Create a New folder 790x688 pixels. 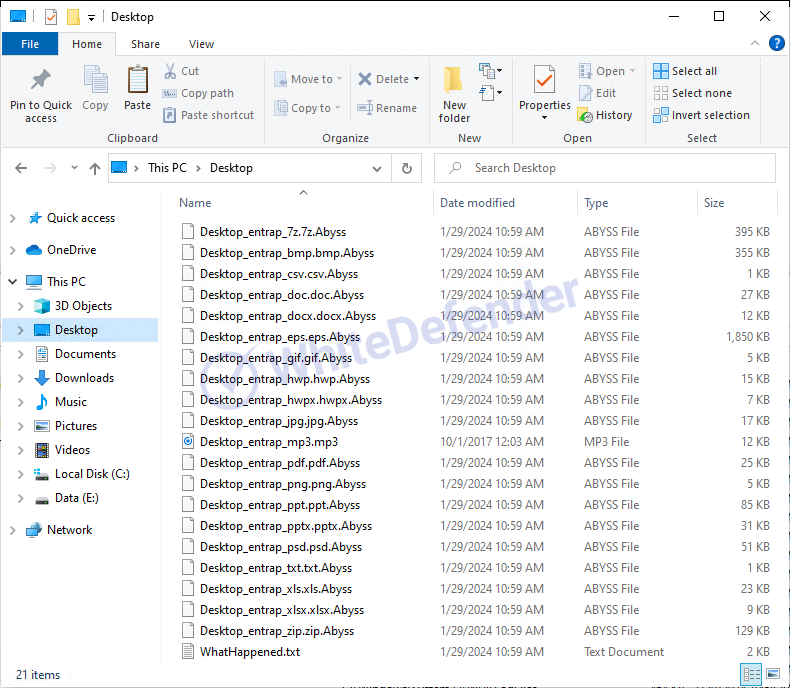pos(454,95)
